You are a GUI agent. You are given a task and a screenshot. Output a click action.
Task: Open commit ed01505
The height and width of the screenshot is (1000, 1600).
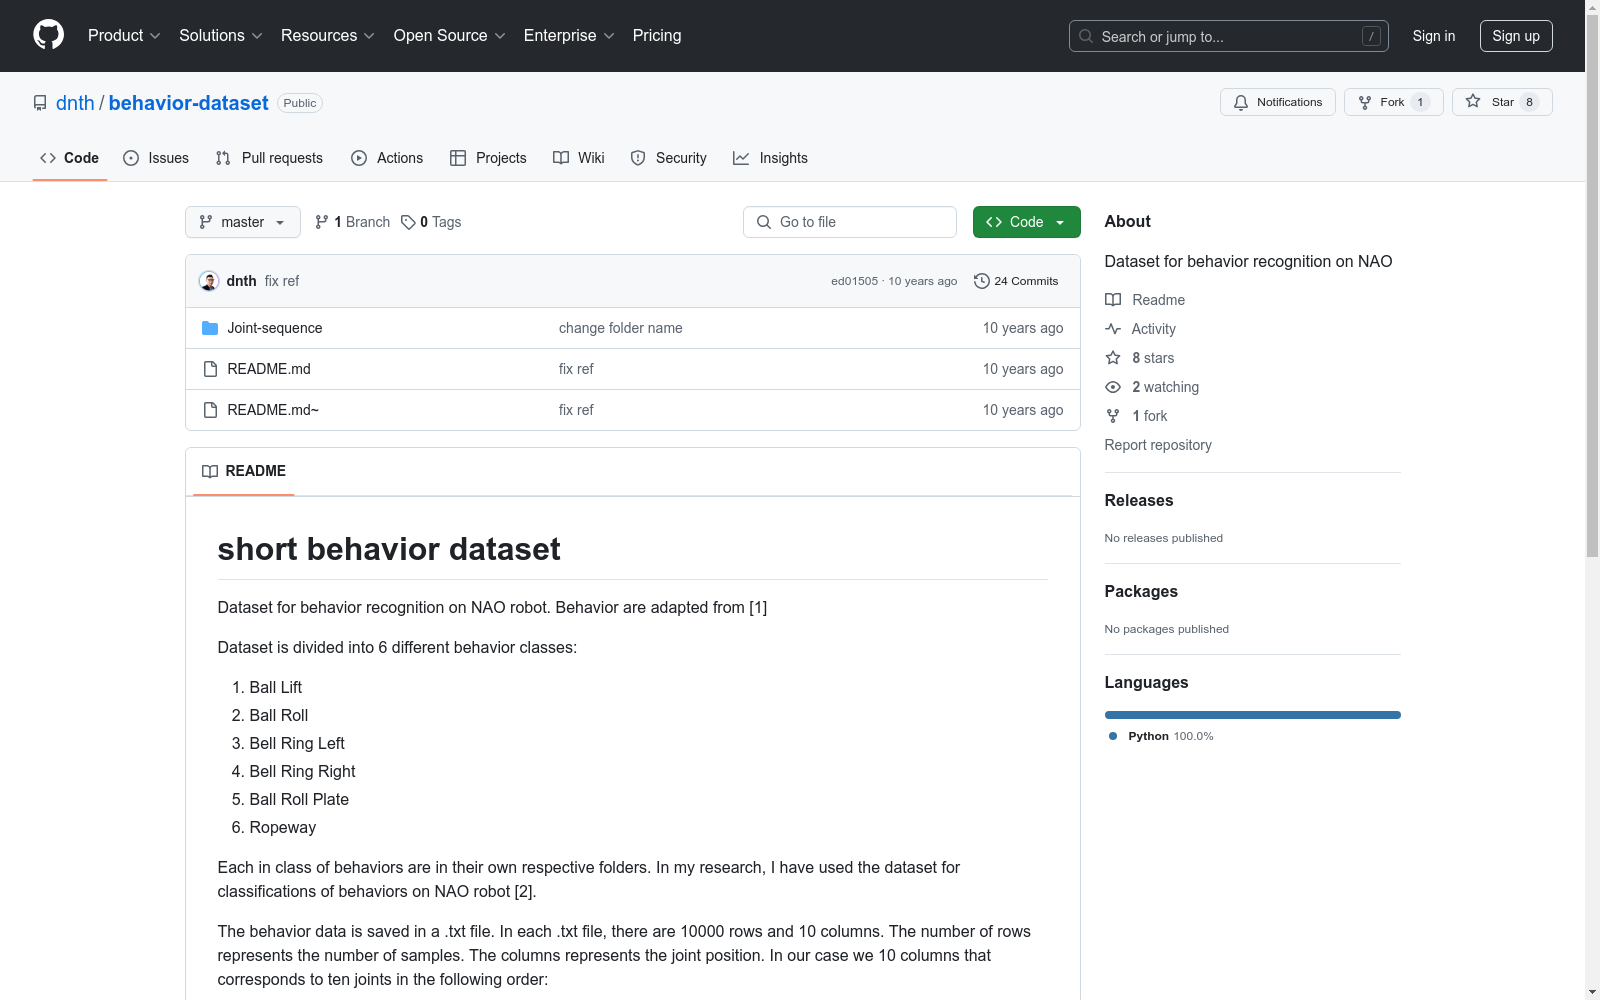click(854, 281)
